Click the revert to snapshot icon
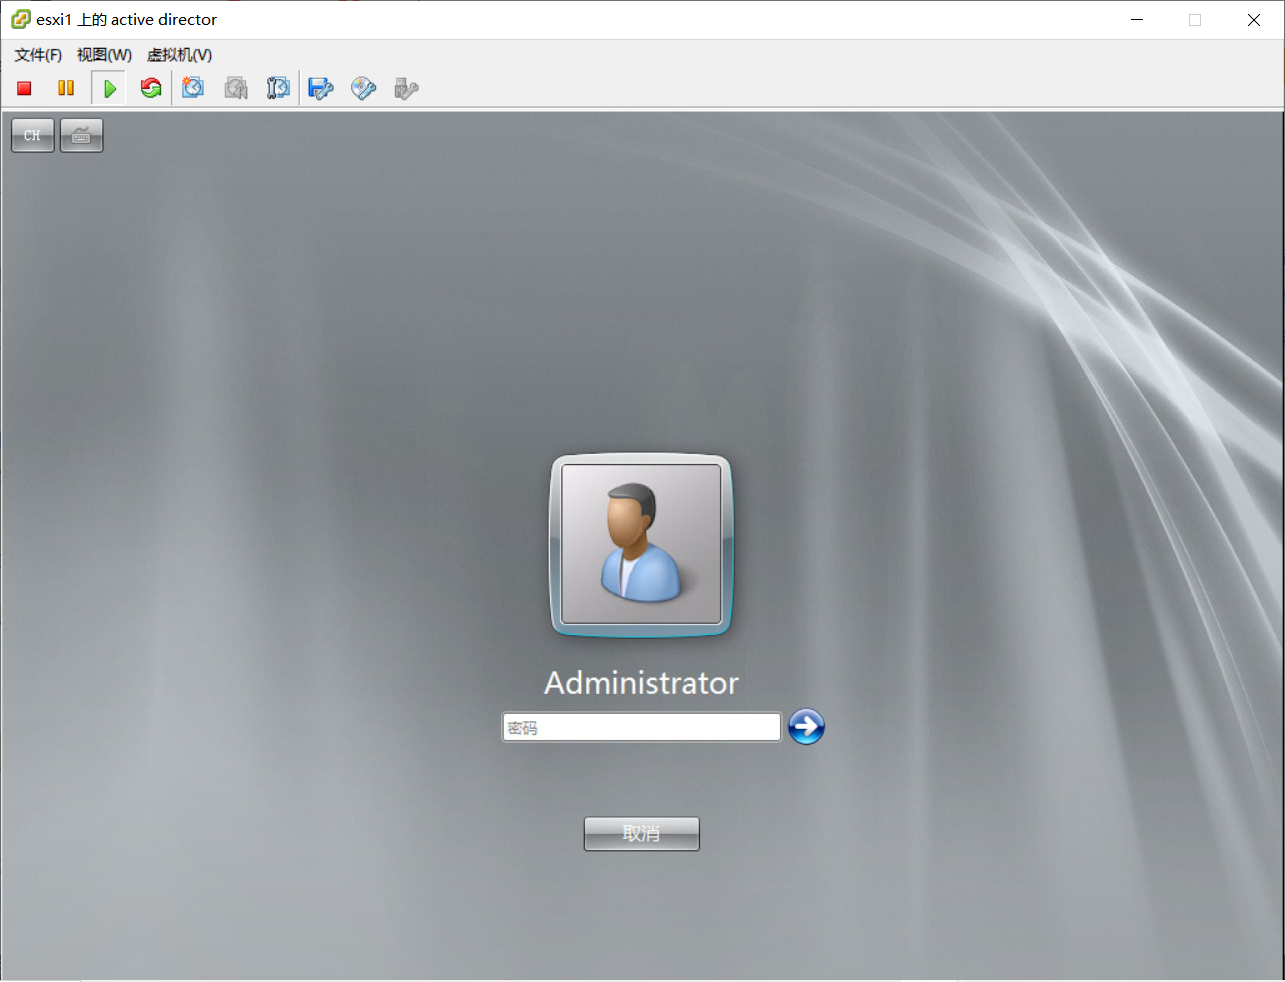This screenshot has width=1285, height=982. point(236,88)
